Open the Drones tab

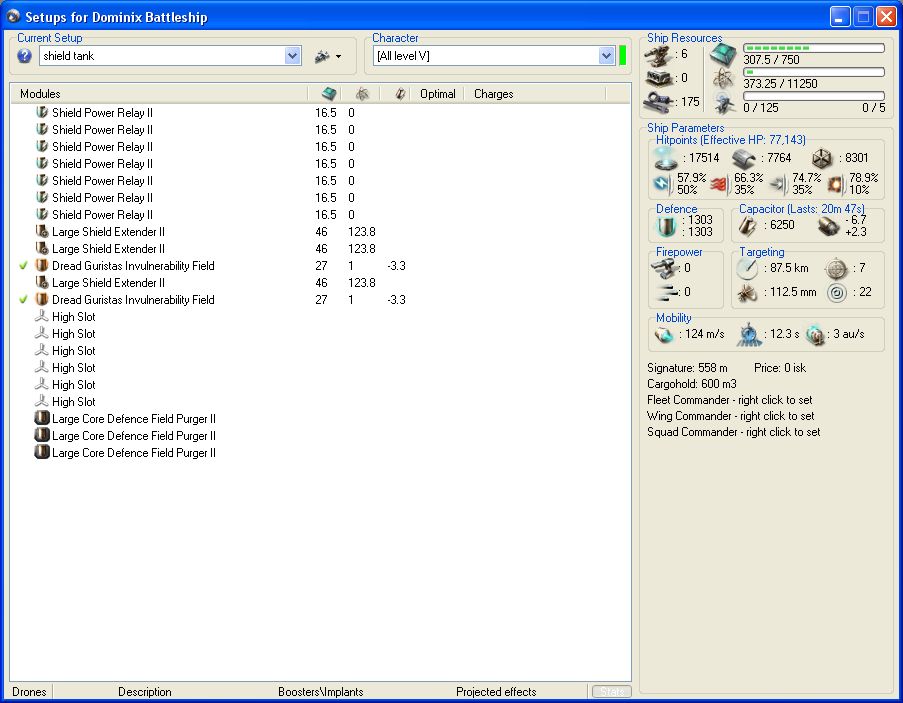pos(29,691)
